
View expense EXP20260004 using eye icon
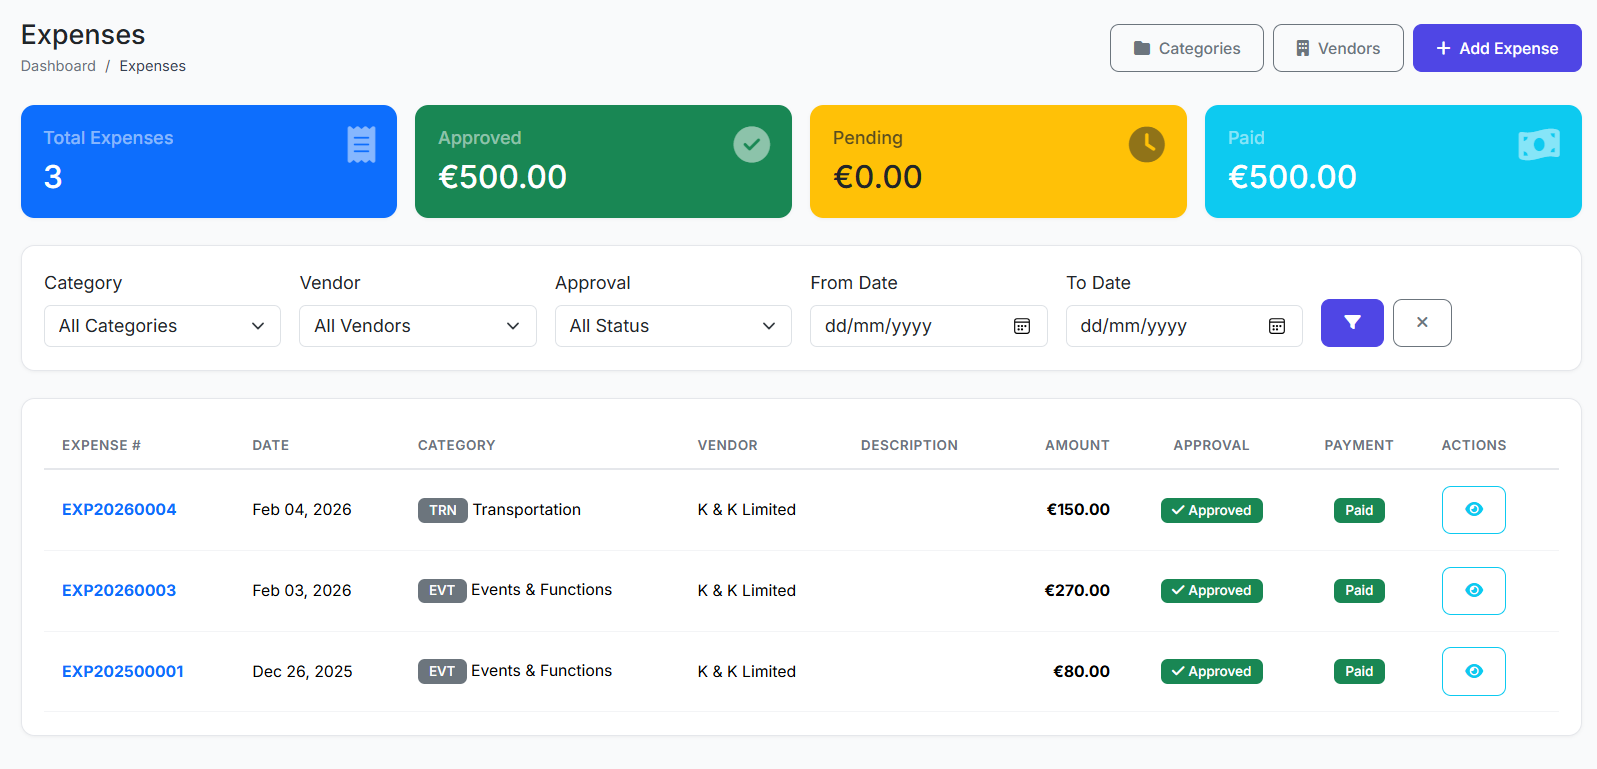1472,510
